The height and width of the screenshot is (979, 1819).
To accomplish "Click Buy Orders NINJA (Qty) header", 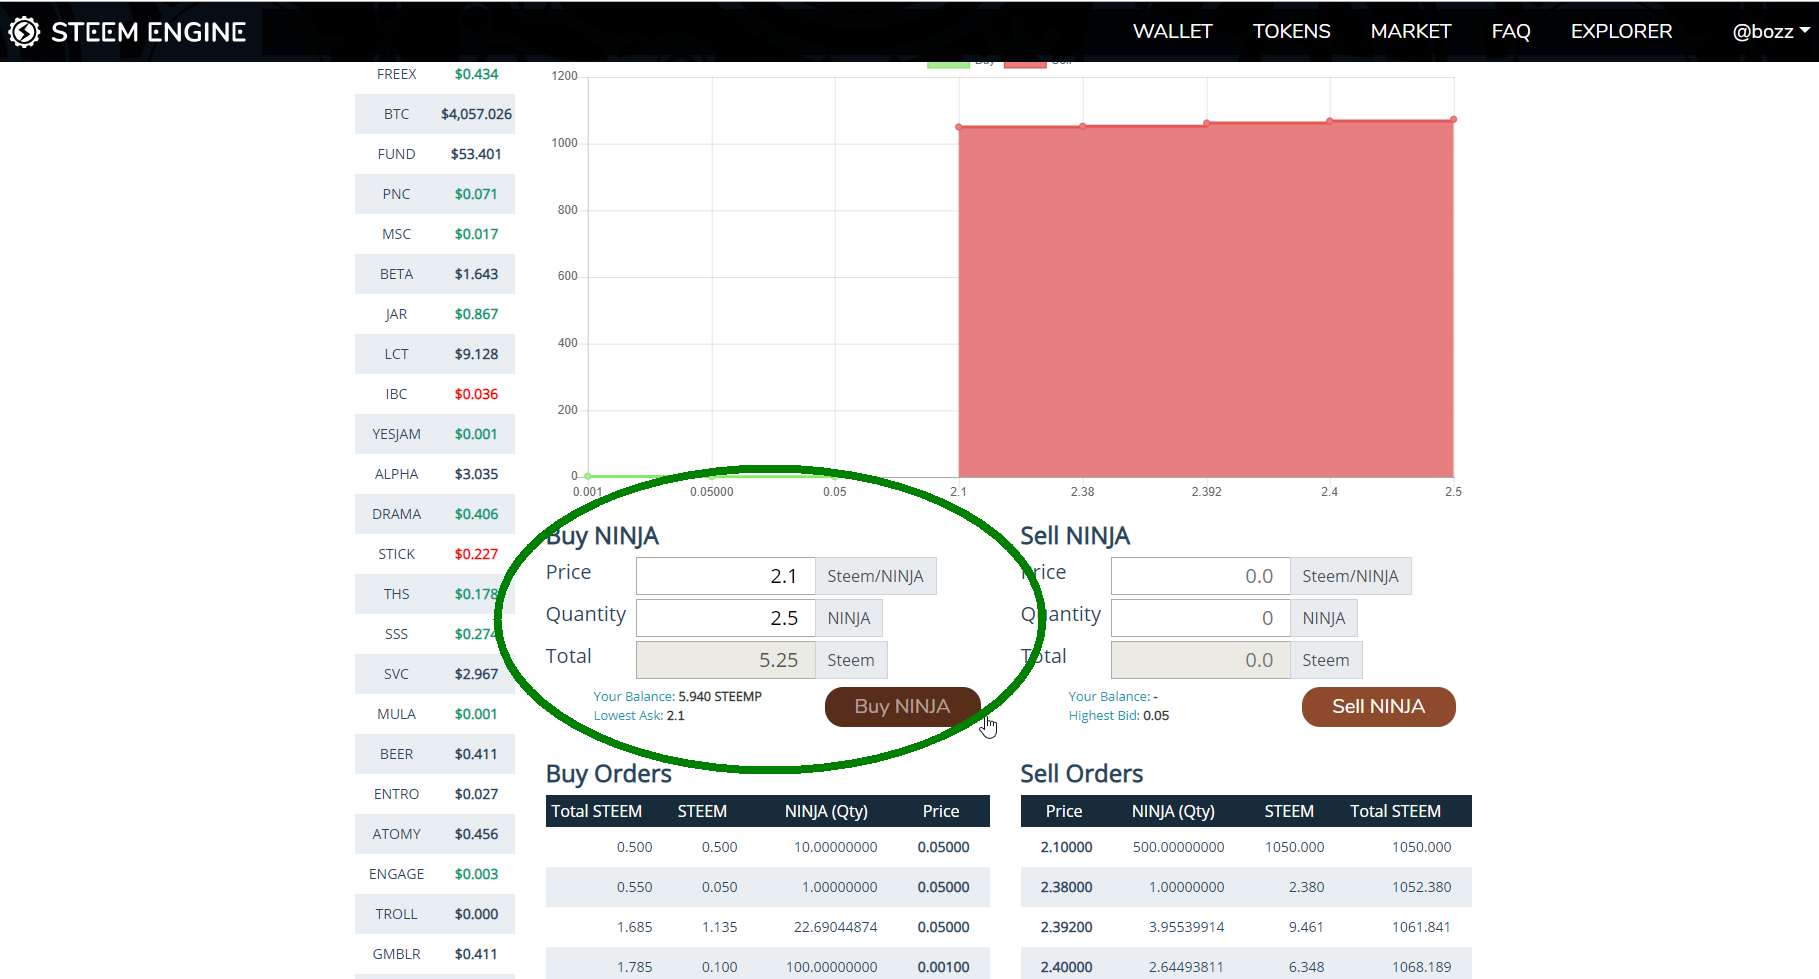I will [826, 811].
